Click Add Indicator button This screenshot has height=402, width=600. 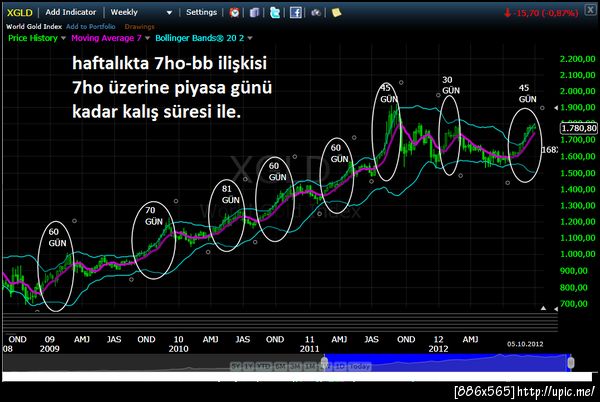pos(70,12)
